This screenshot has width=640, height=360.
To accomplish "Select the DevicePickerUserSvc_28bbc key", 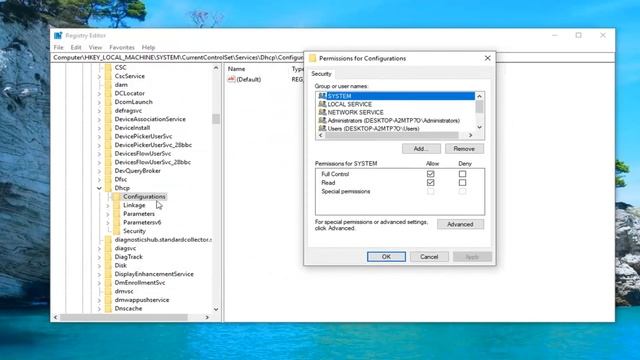I will (x=153, y=145).
